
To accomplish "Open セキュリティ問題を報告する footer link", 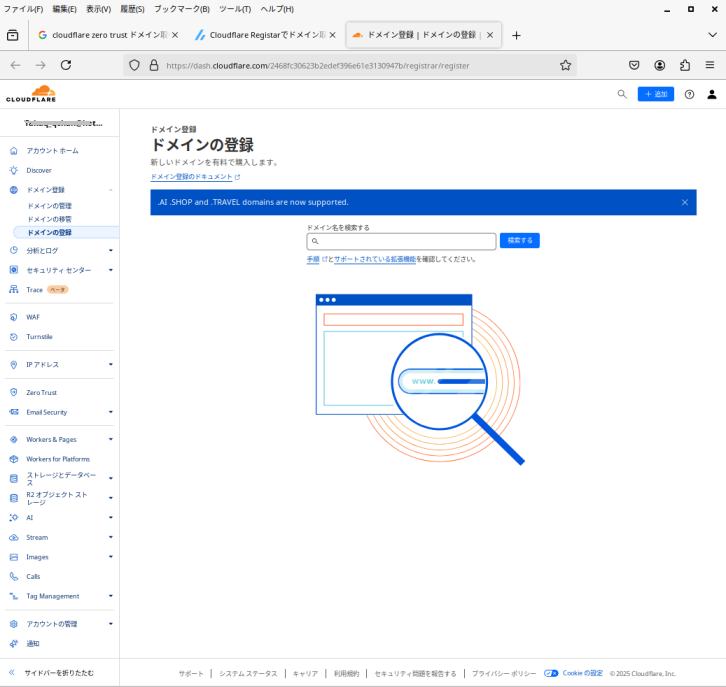I will 415,674.
